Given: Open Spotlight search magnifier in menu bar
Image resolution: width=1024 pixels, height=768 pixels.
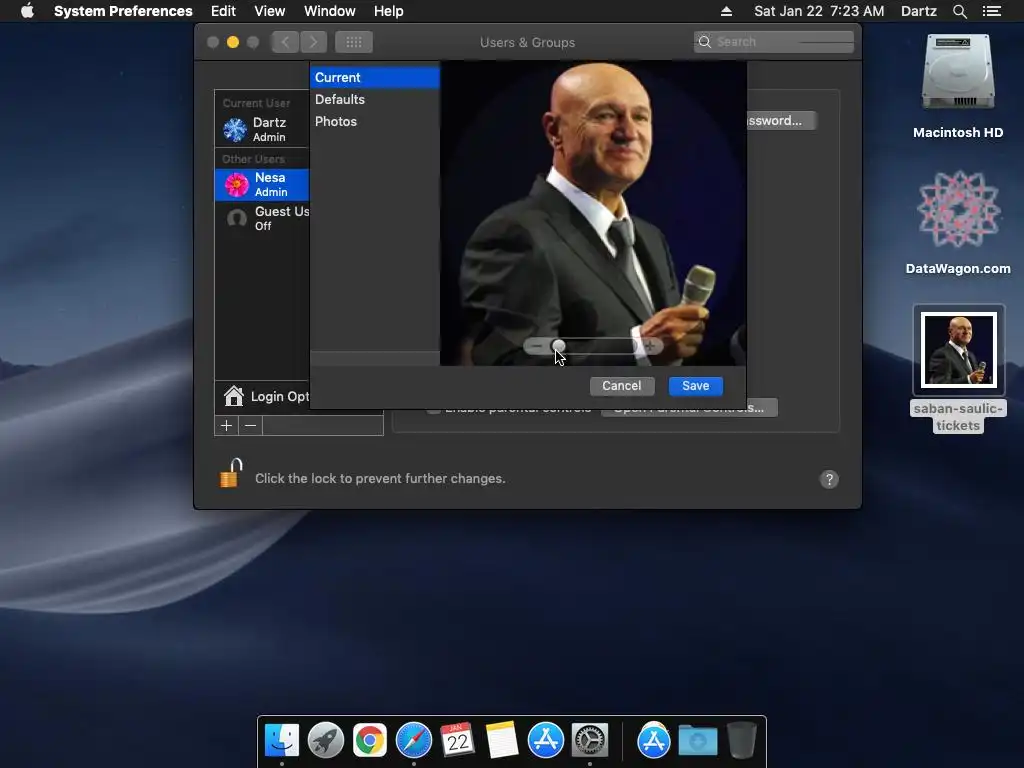Looking at the screenshot, I should 959,11.
